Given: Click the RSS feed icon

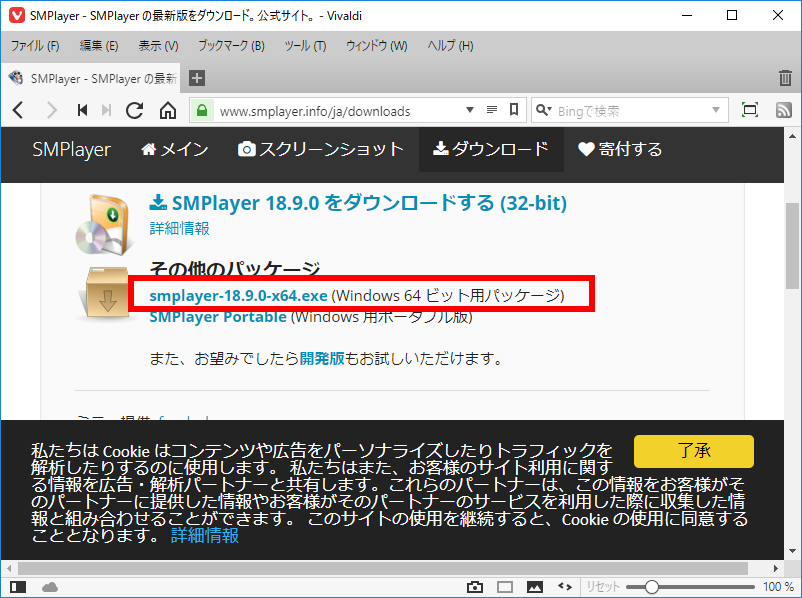Looking at the screenshot, I should (x=784, y=110).
